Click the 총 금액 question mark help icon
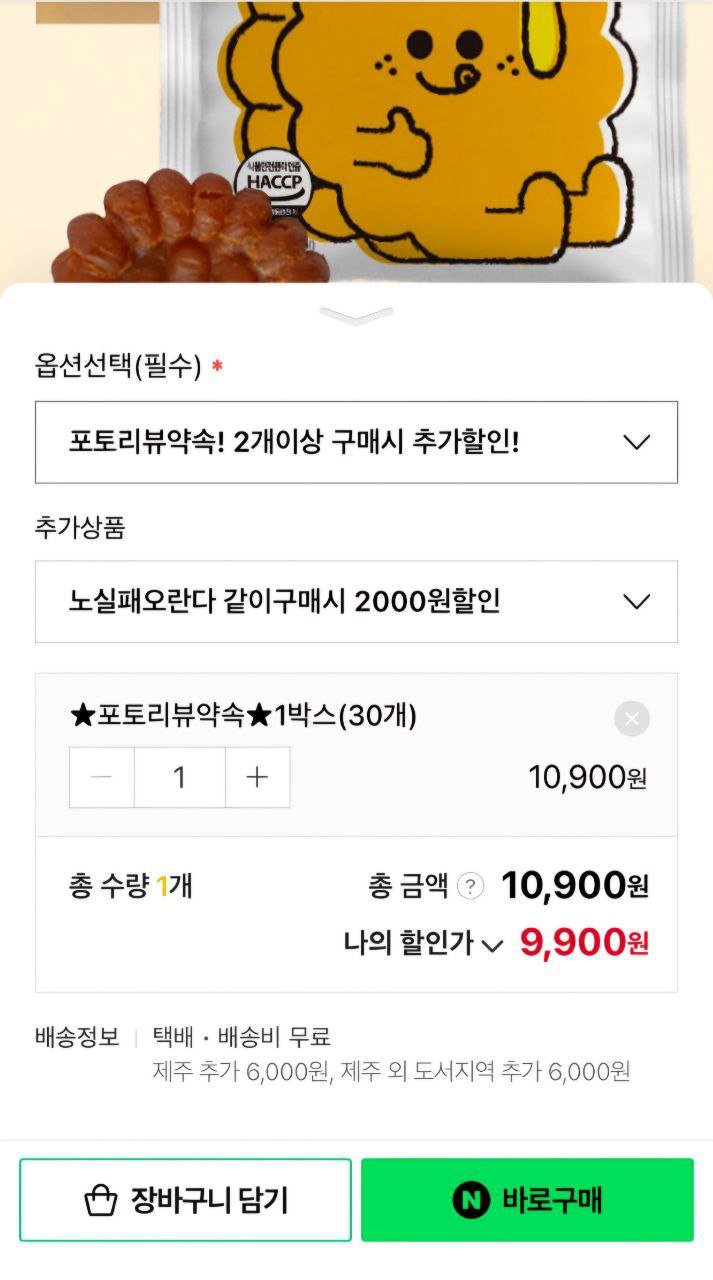This screenshot has height=1280, width=713. (470, 886)
